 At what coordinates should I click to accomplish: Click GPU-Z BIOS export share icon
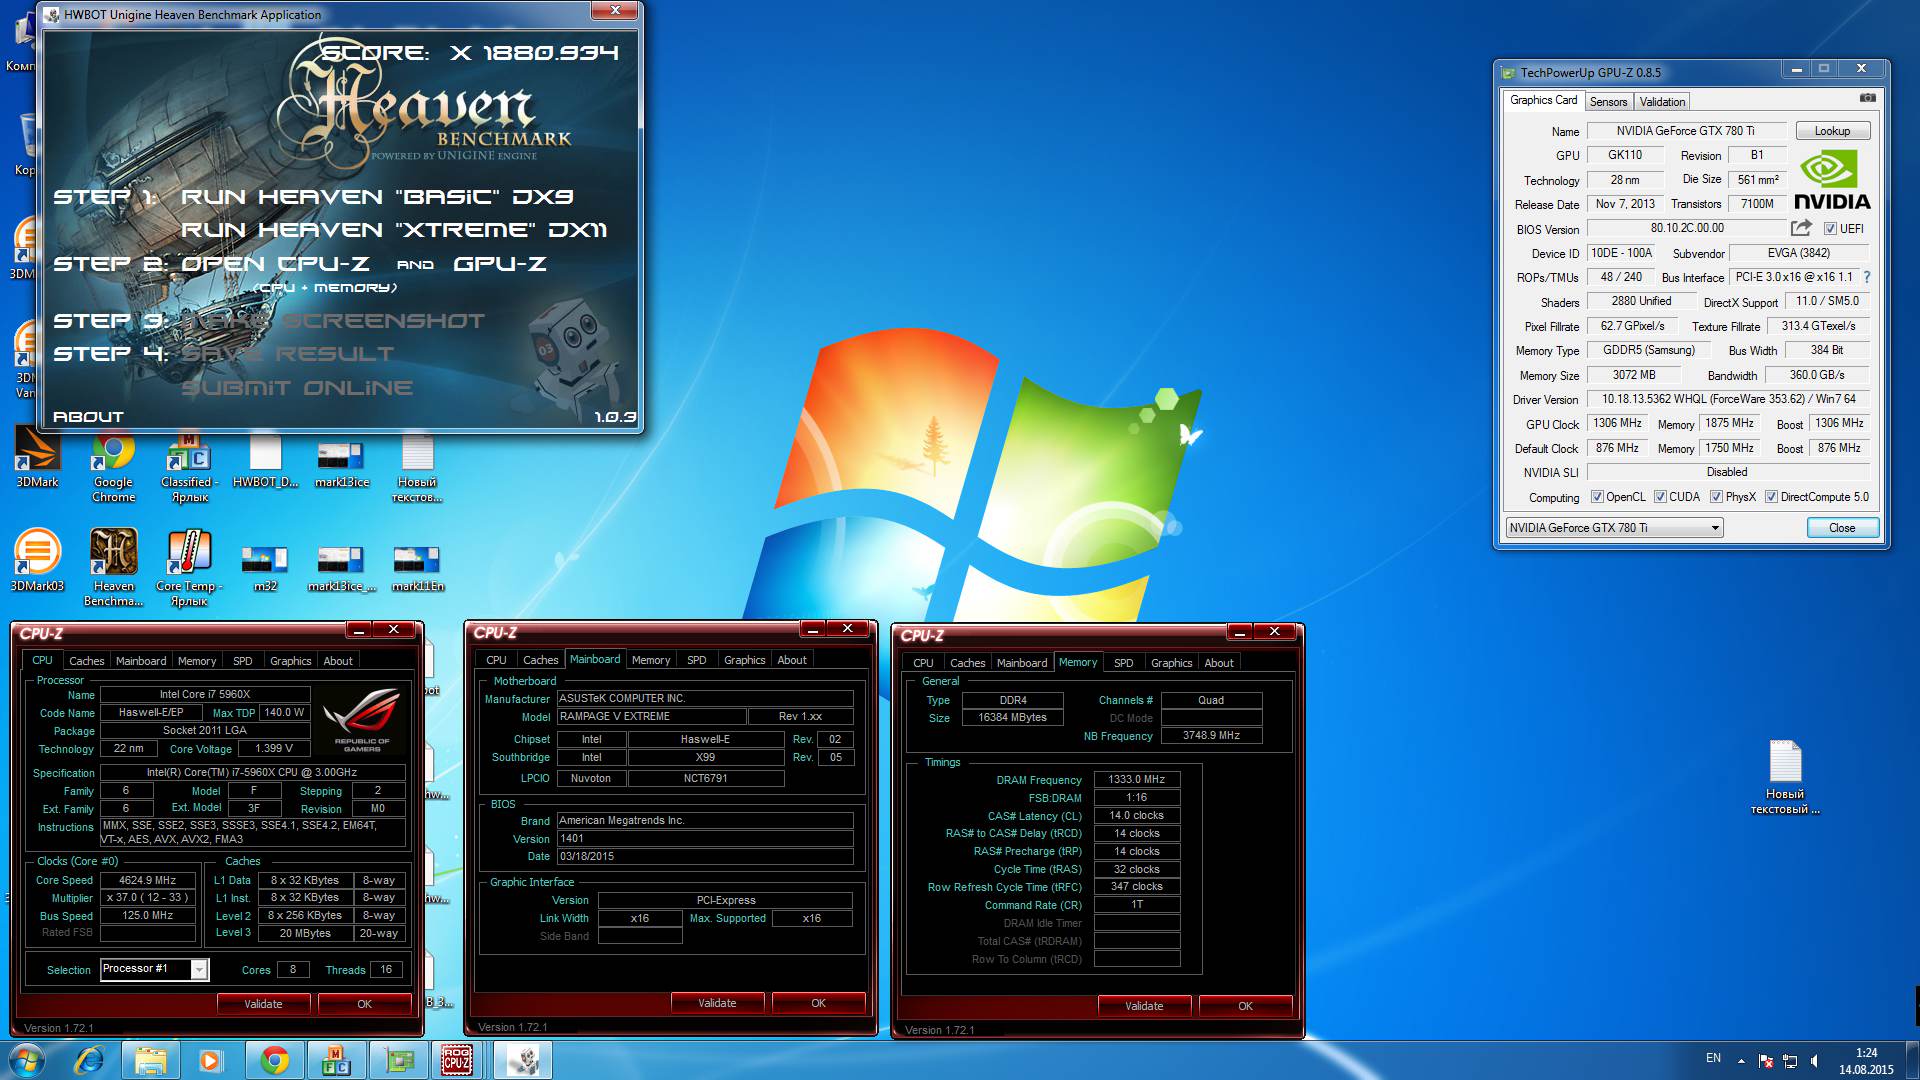tap(1802, 228)
